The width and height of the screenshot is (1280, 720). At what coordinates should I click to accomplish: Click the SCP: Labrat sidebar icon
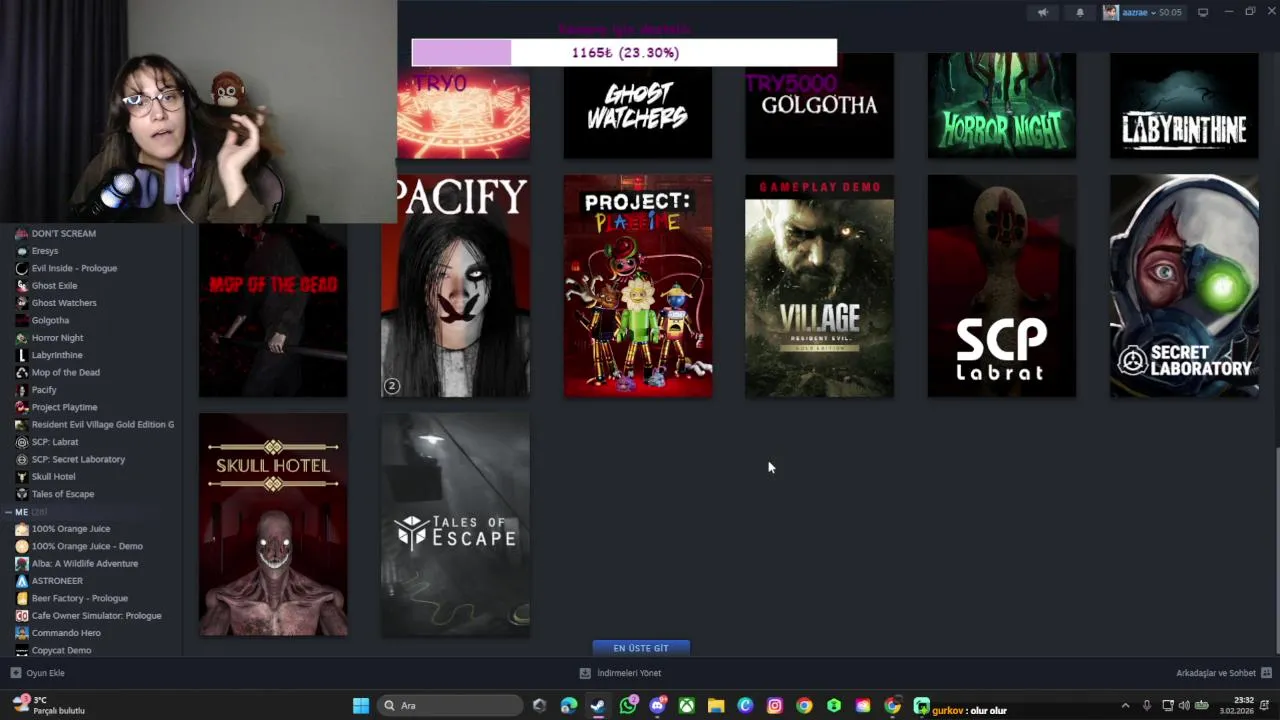[22, 441]
